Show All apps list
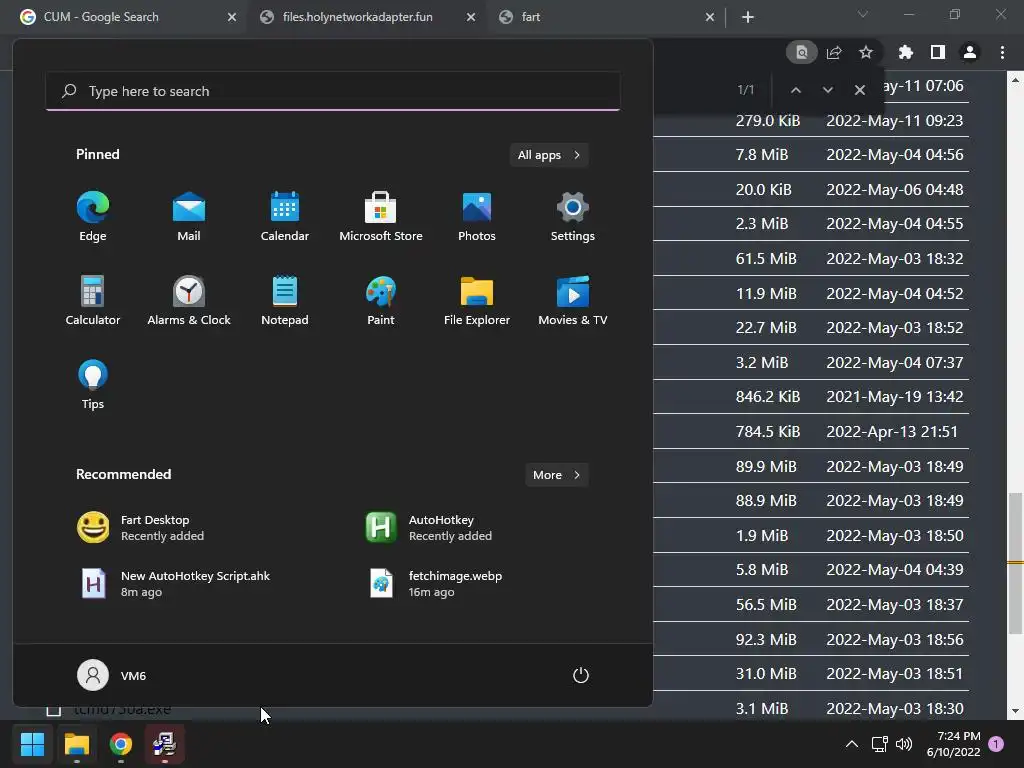 pyautogui.click(x=549, y=155)
